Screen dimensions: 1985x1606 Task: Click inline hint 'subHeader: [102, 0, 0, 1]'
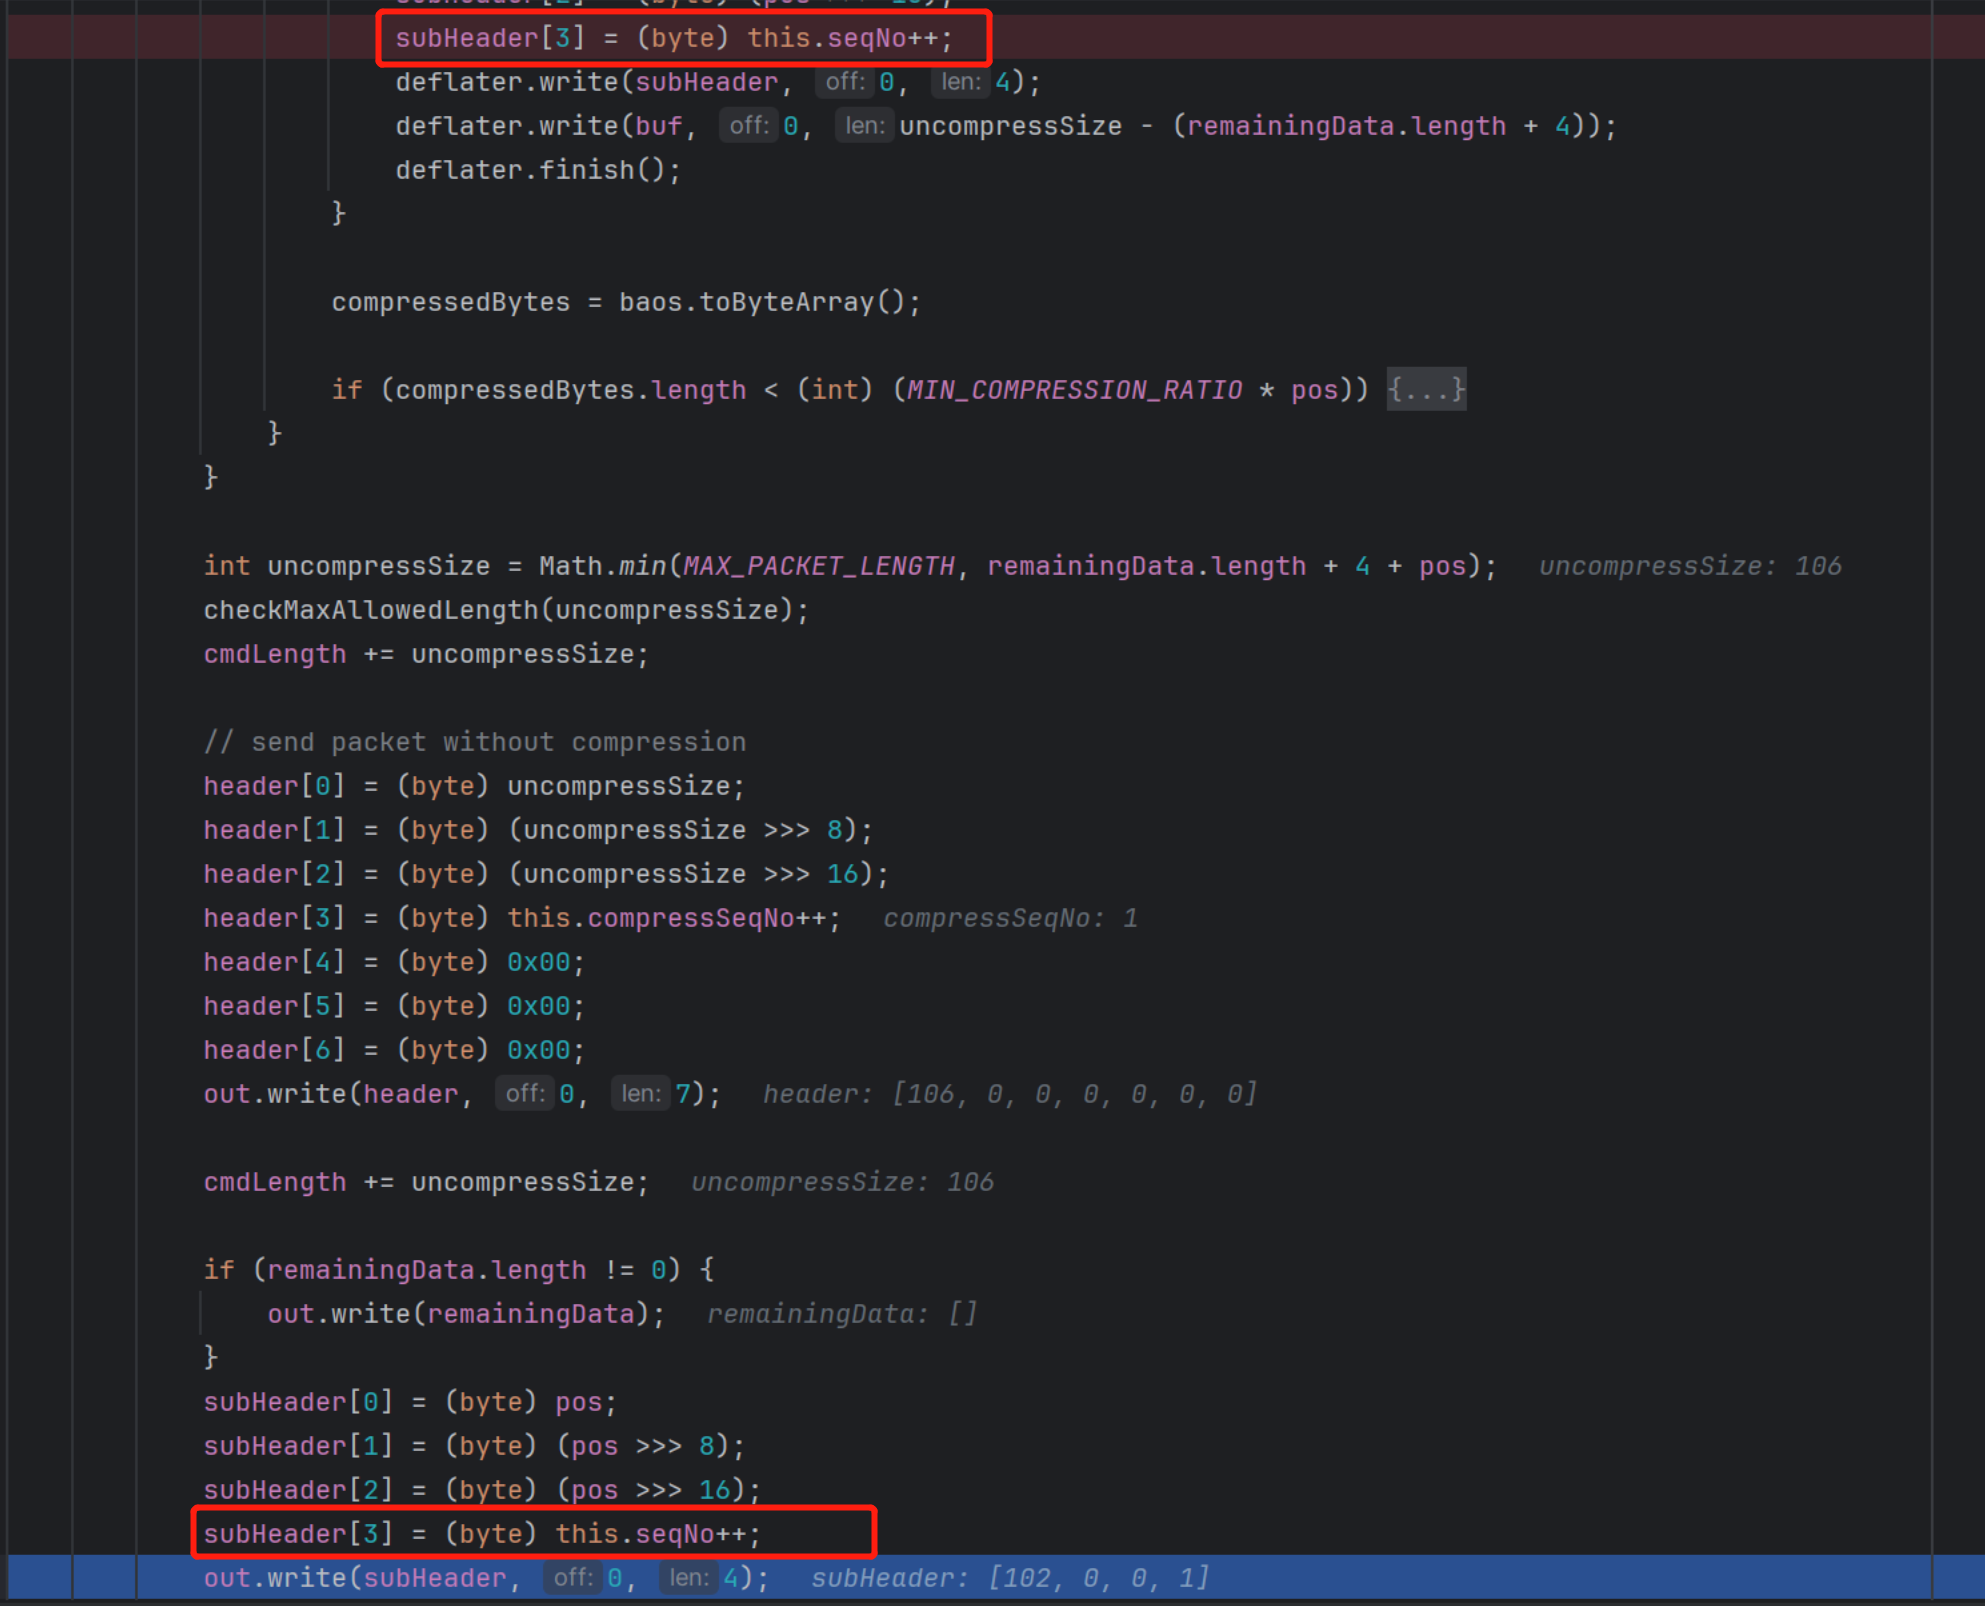point(1010,1578)
